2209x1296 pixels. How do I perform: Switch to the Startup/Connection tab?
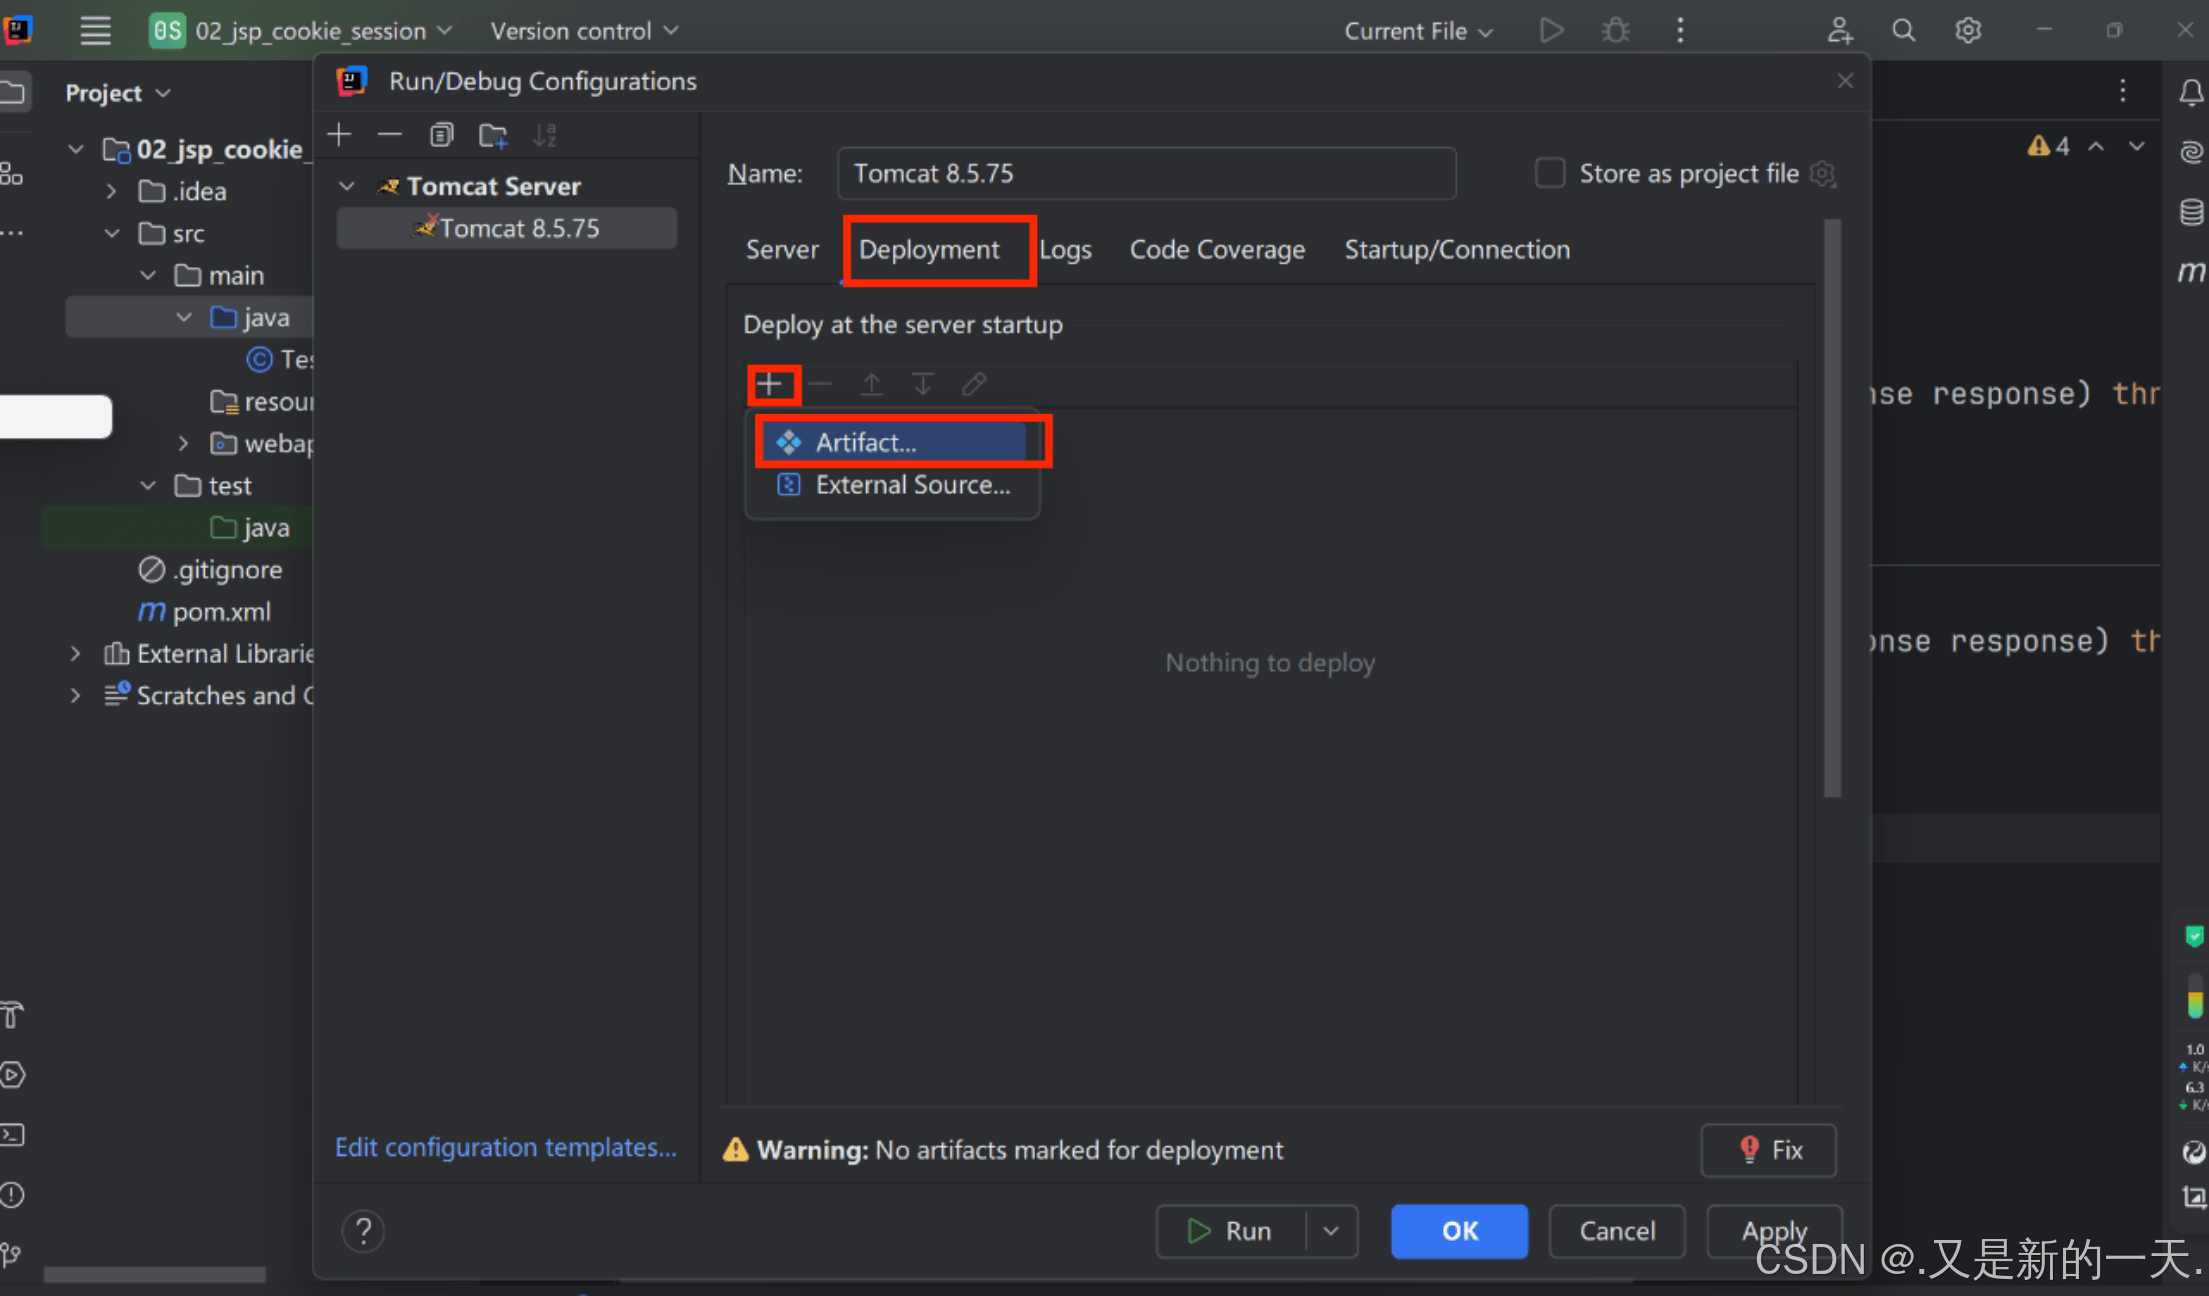tap(1456, 249)
